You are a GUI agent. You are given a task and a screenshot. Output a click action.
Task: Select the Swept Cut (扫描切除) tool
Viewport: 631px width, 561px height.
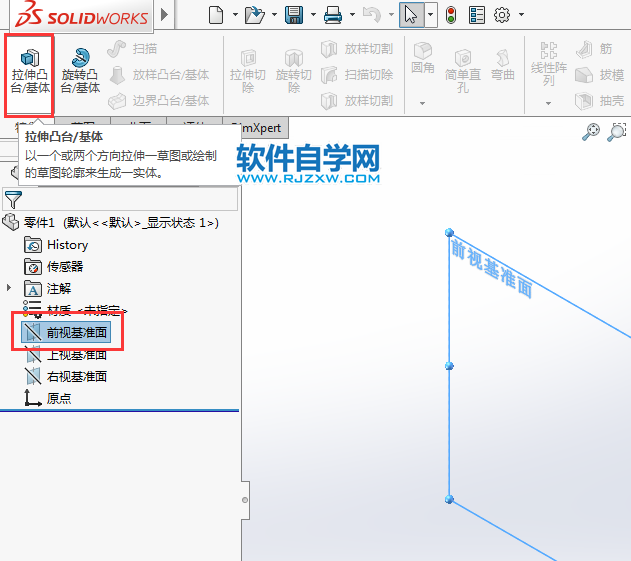357,75
